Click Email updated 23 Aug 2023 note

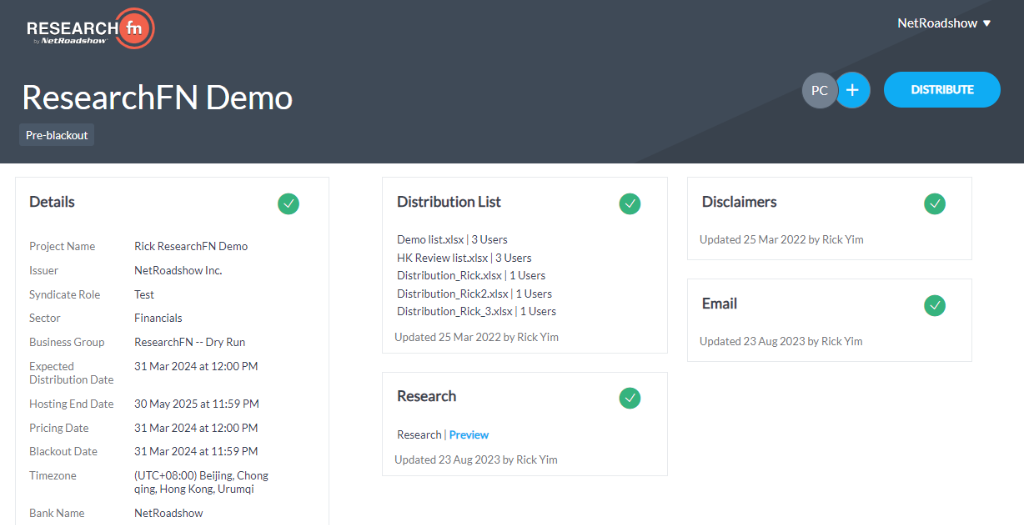[x=780, y=342]
